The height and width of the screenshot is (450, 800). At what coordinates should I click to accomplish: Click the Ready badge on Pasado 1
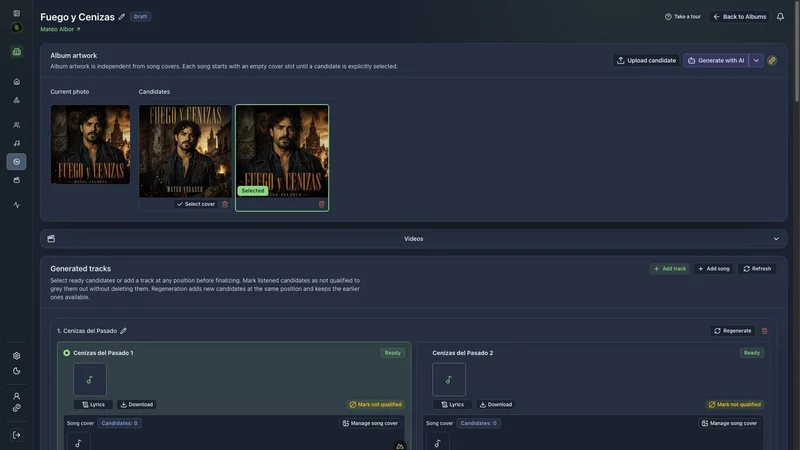[393, 353]
